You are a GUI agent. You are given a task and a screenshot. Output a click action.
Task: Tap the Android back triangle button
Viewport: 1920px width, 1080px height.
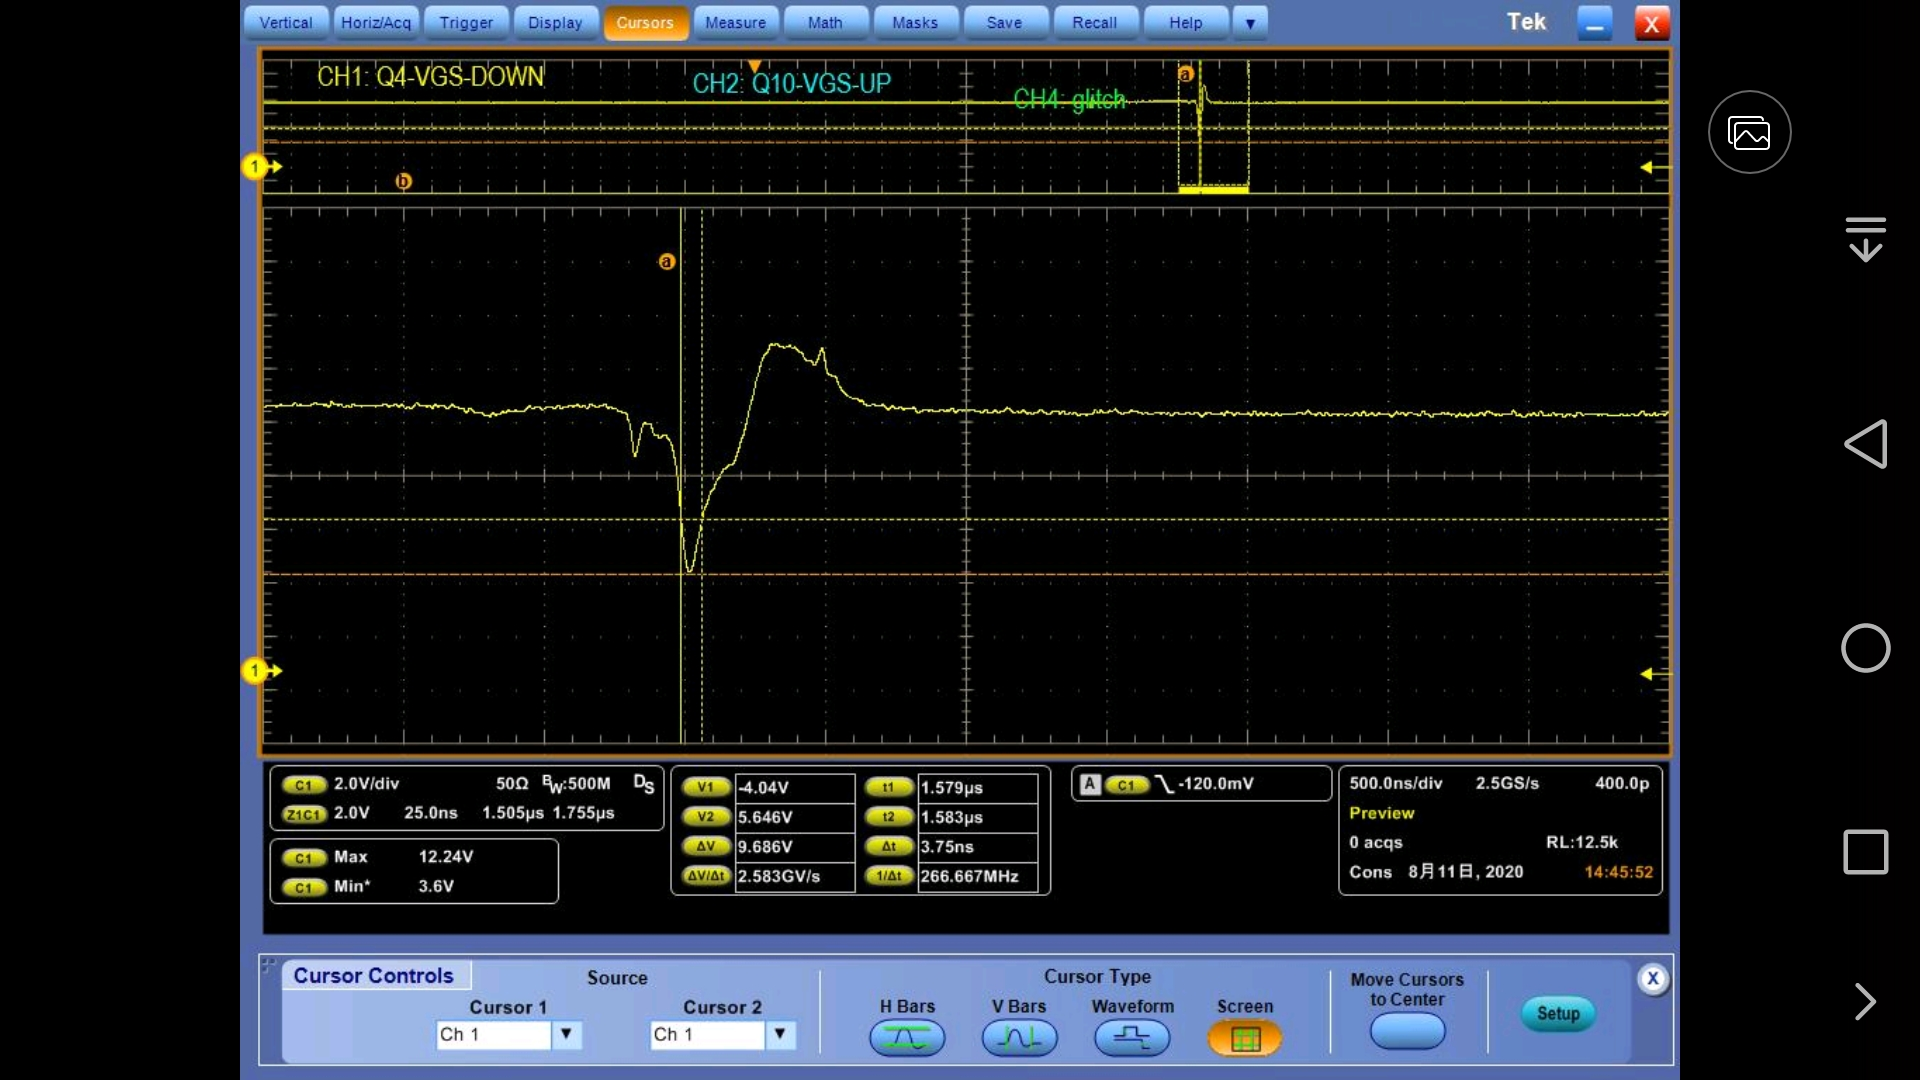[1866, 444]
